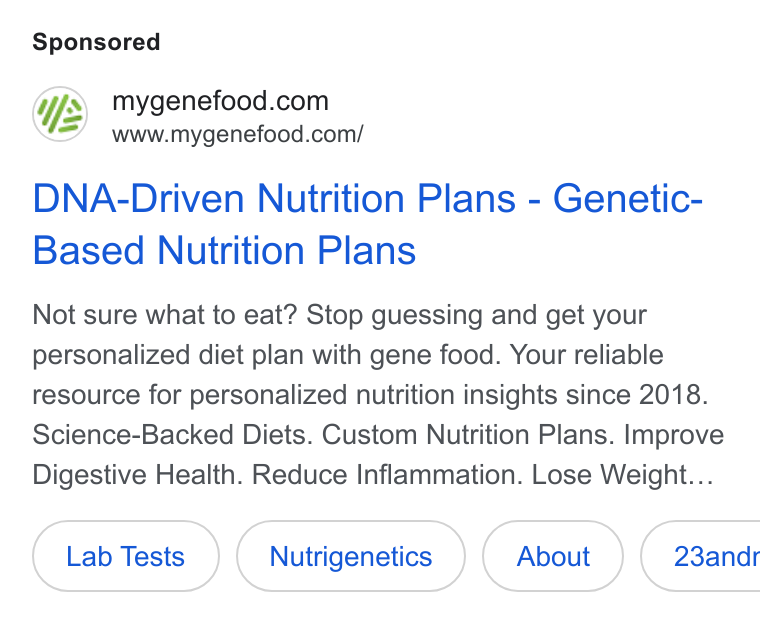
Task: Click 'Reduce Inflammation' in the ad description
Action: coord(387,475)
